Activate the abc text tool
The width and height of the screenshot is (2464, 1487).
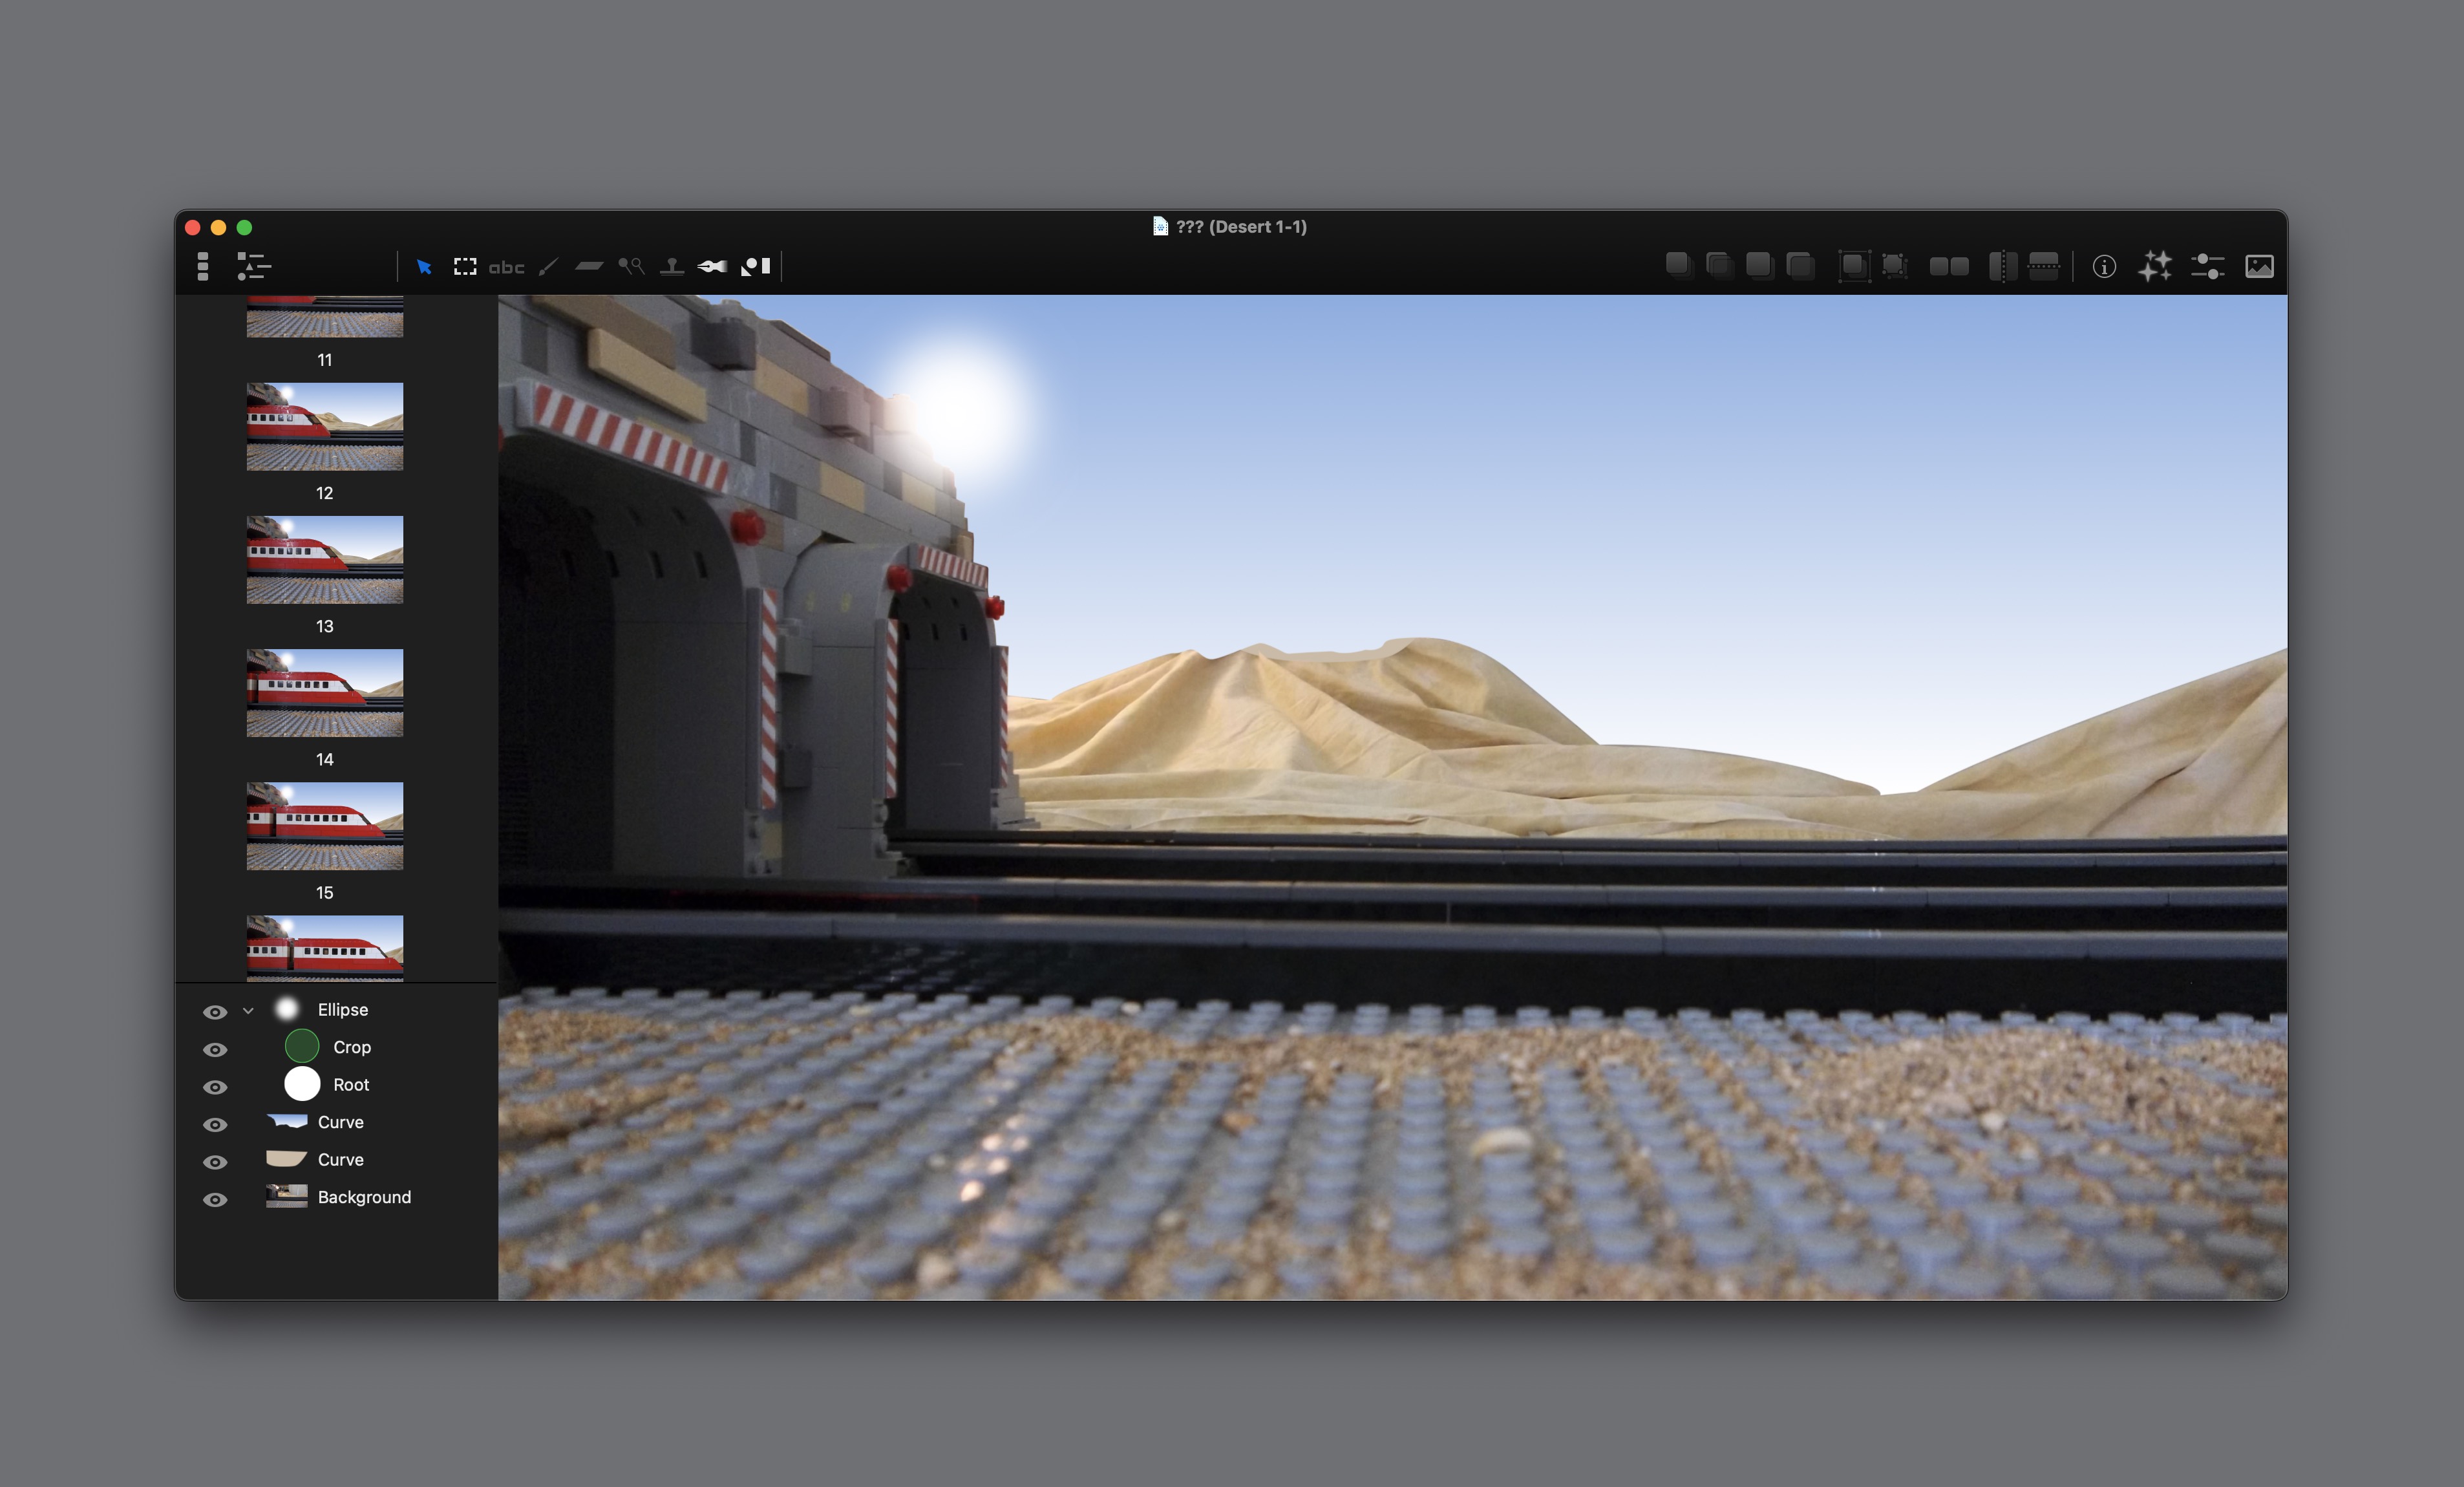tap(506, 267)
